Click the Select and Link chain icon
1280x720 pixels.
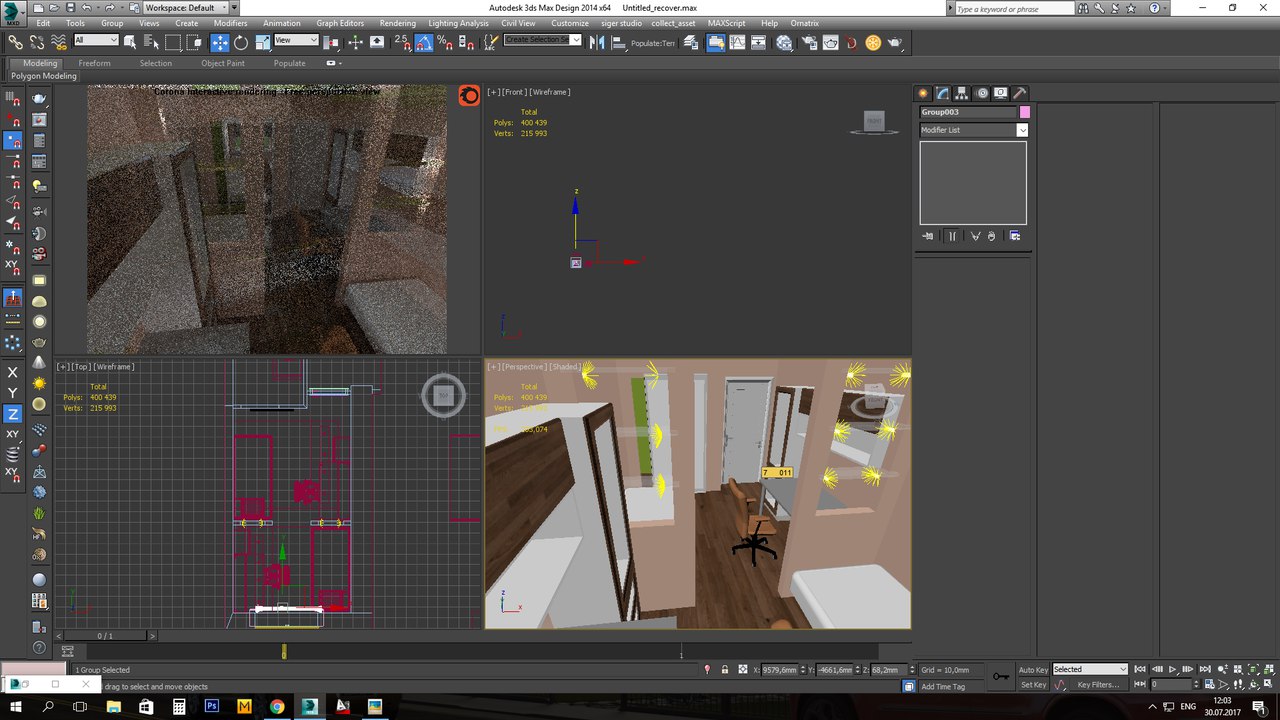click(x=15, y=42)
